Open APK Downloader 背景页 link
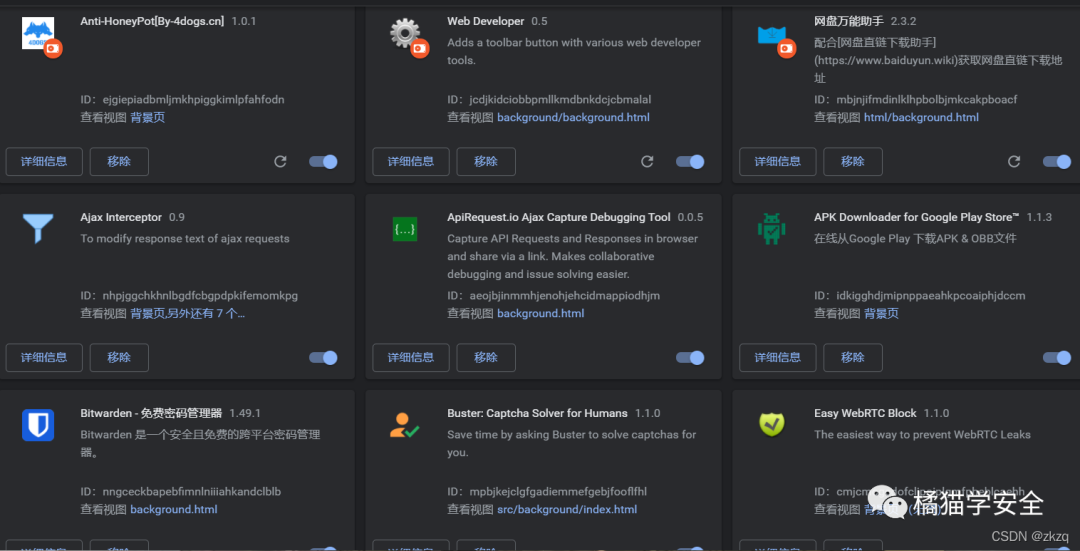 881,313
